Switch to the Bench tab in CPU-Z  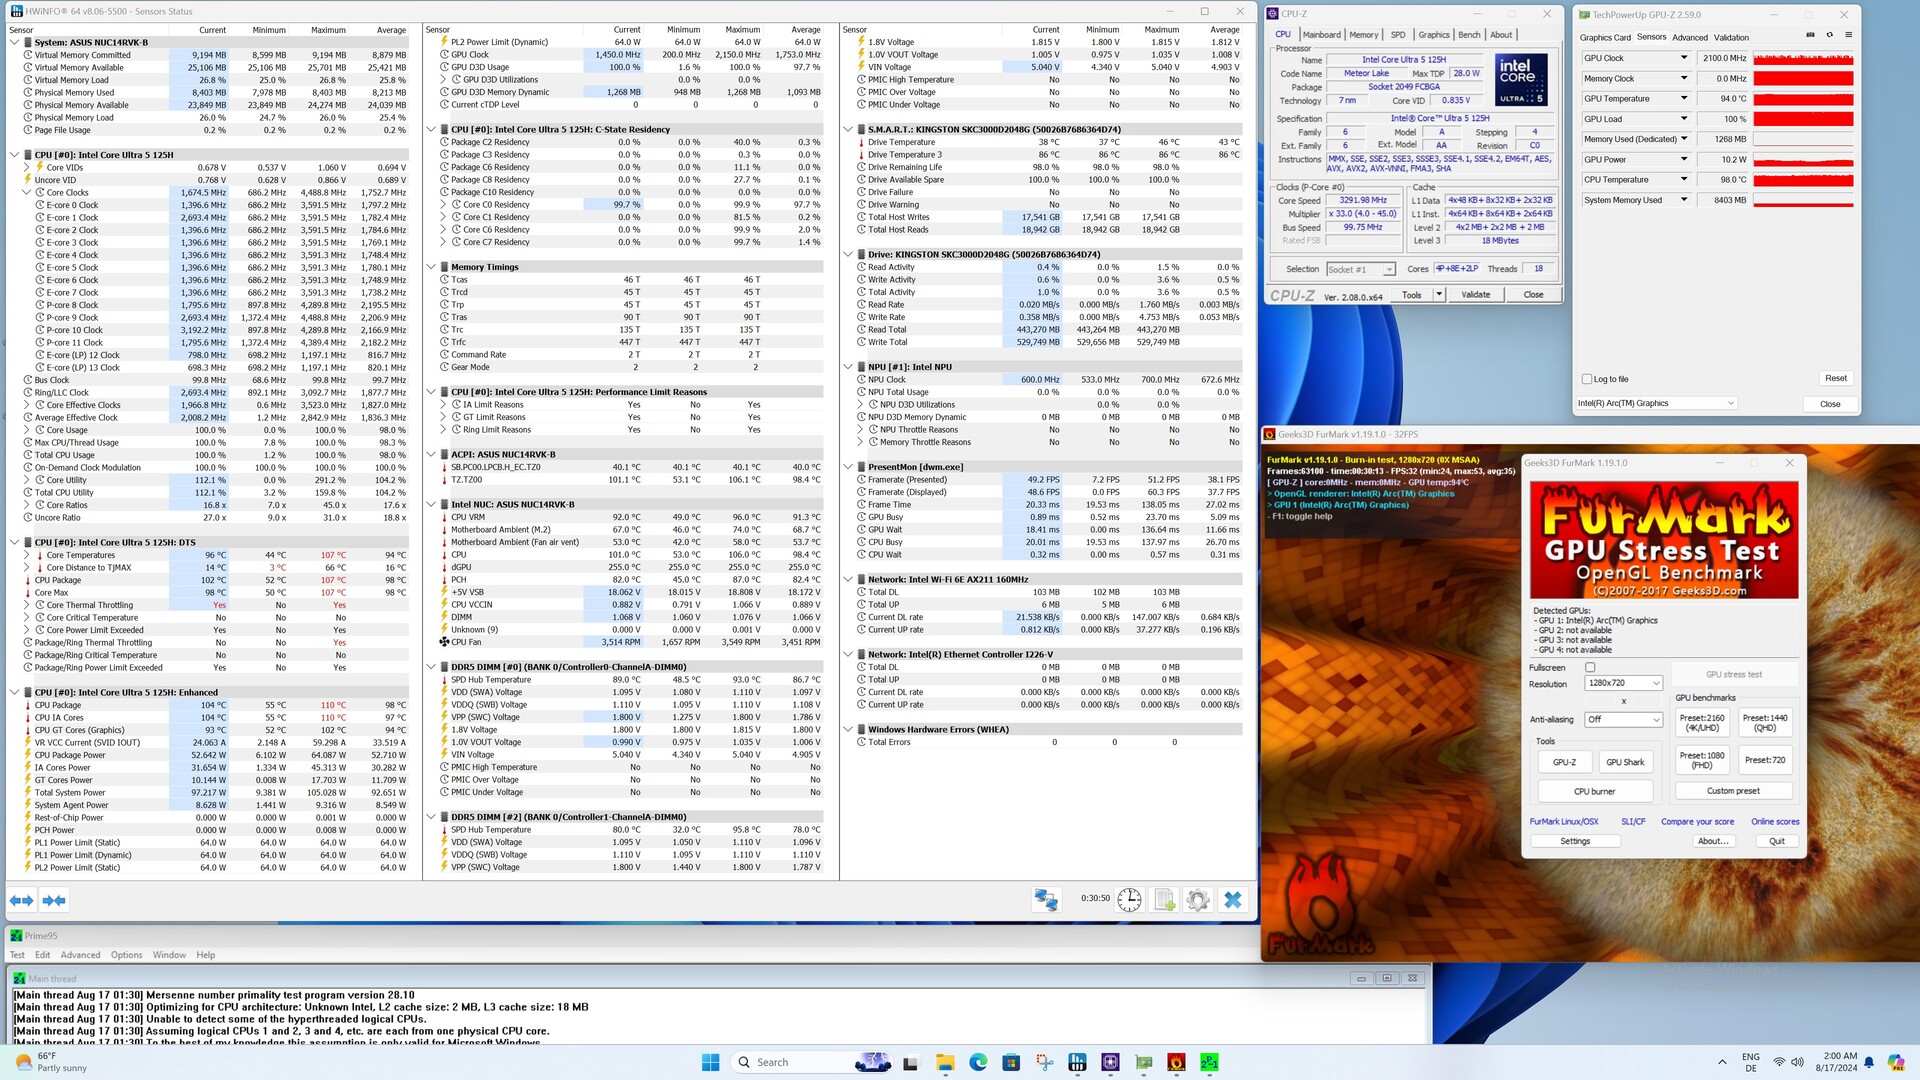[x=1469, y=34]
